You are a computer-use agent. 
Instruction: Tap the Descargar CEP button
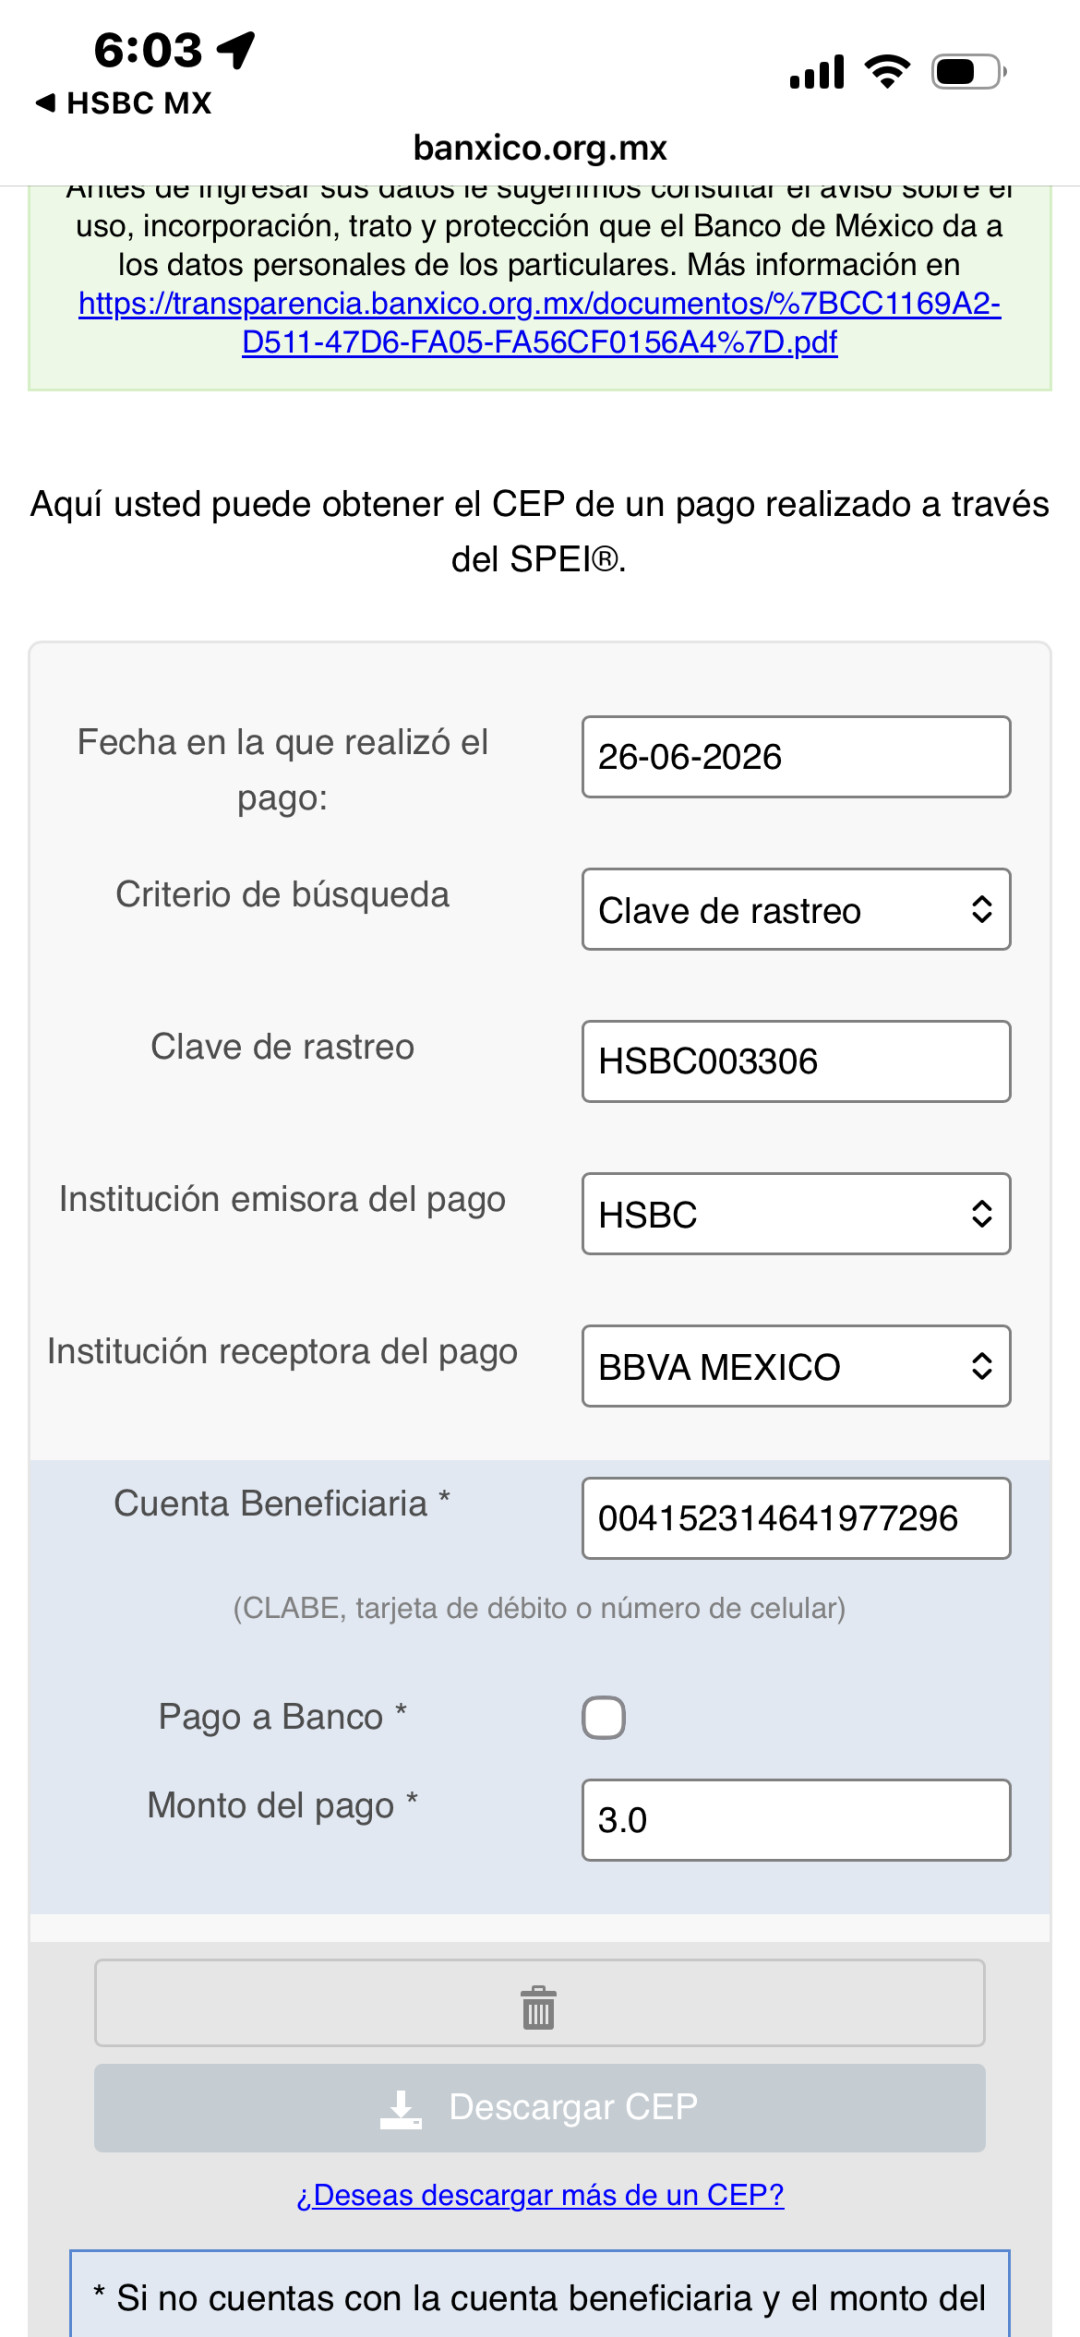pos(540,2108)
